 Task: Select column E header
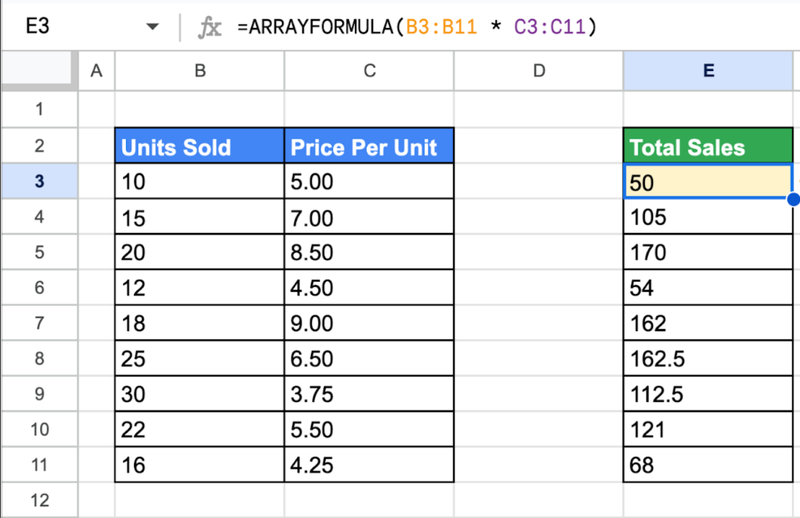[708, 71]
